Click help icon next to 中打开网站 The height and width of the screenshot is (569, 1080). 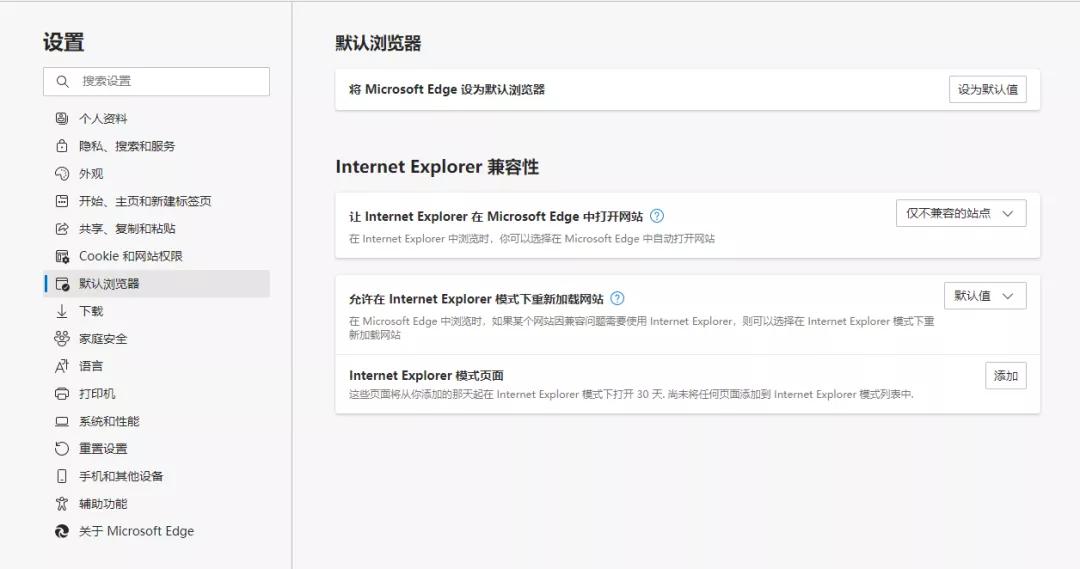click(x=657, y=216)
